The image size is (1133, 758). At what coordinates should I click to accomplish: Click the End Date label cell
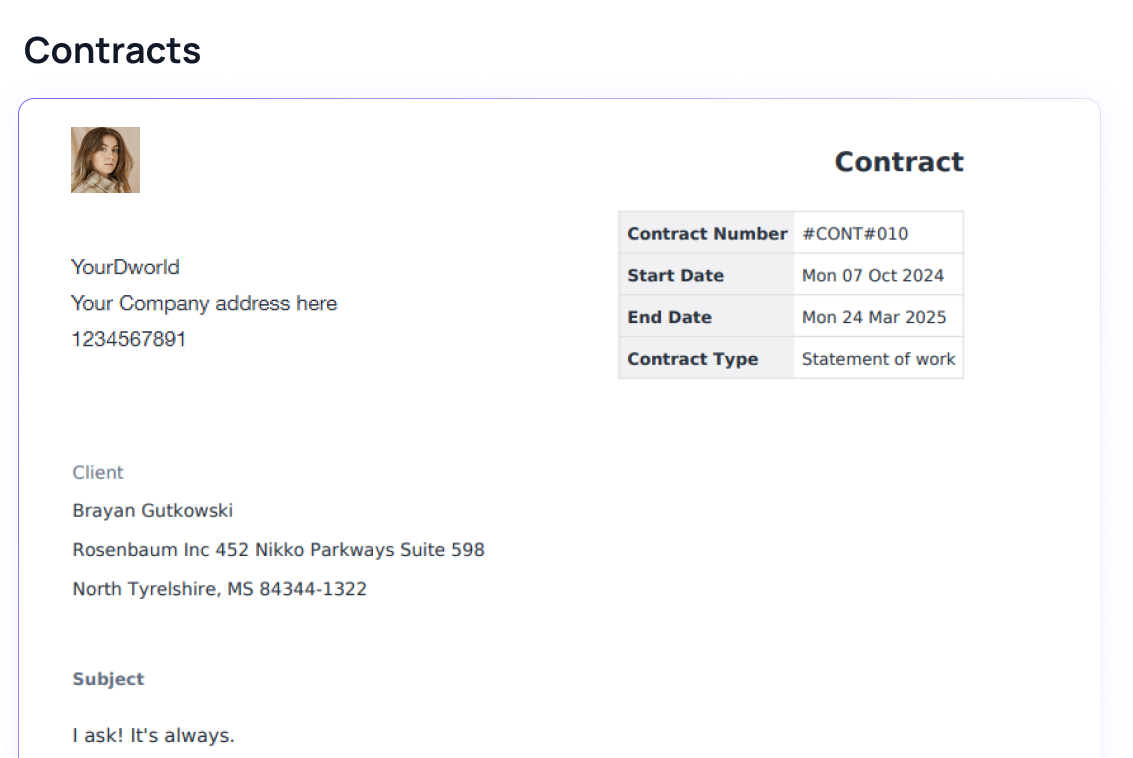[707, 316]
